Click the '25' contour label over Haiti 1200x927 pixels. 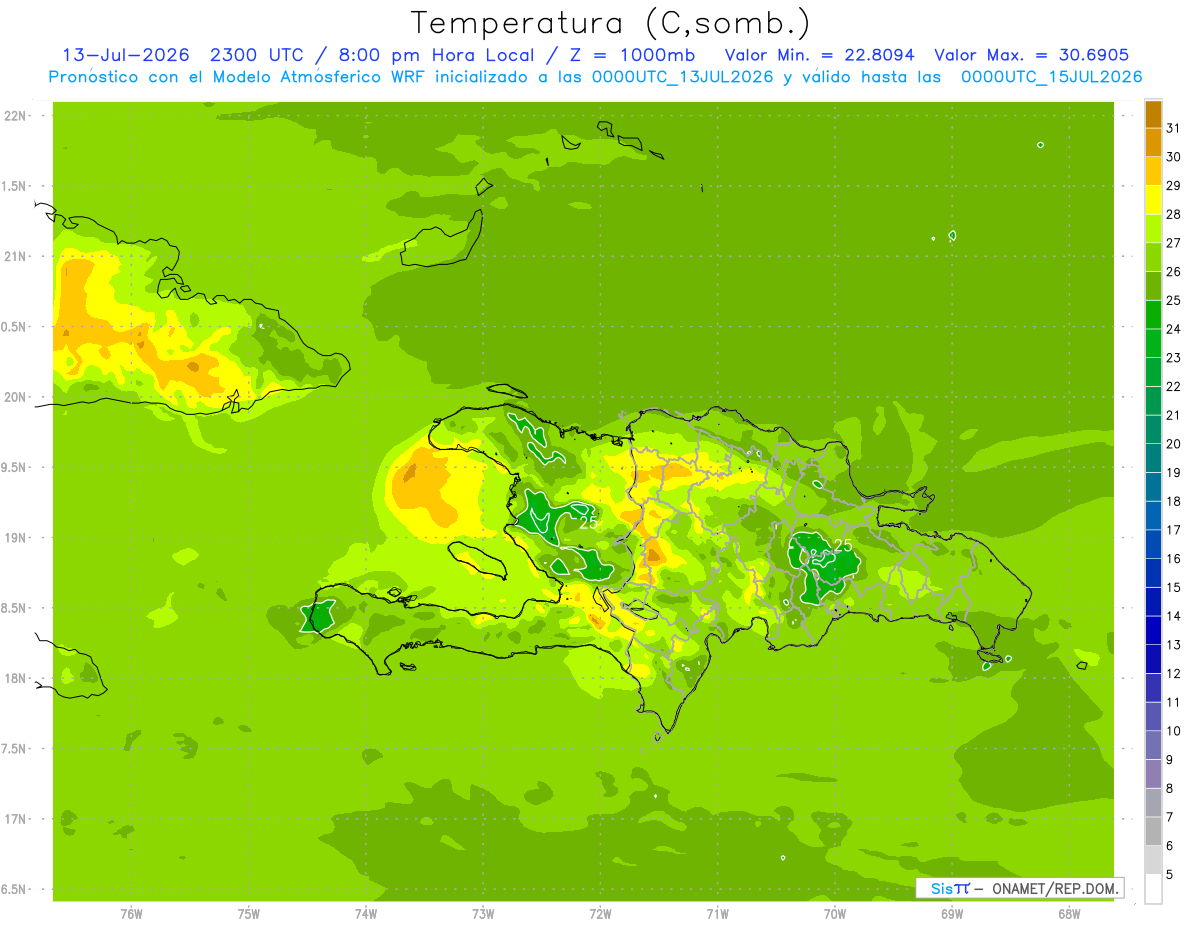click(x=588, y=522)
